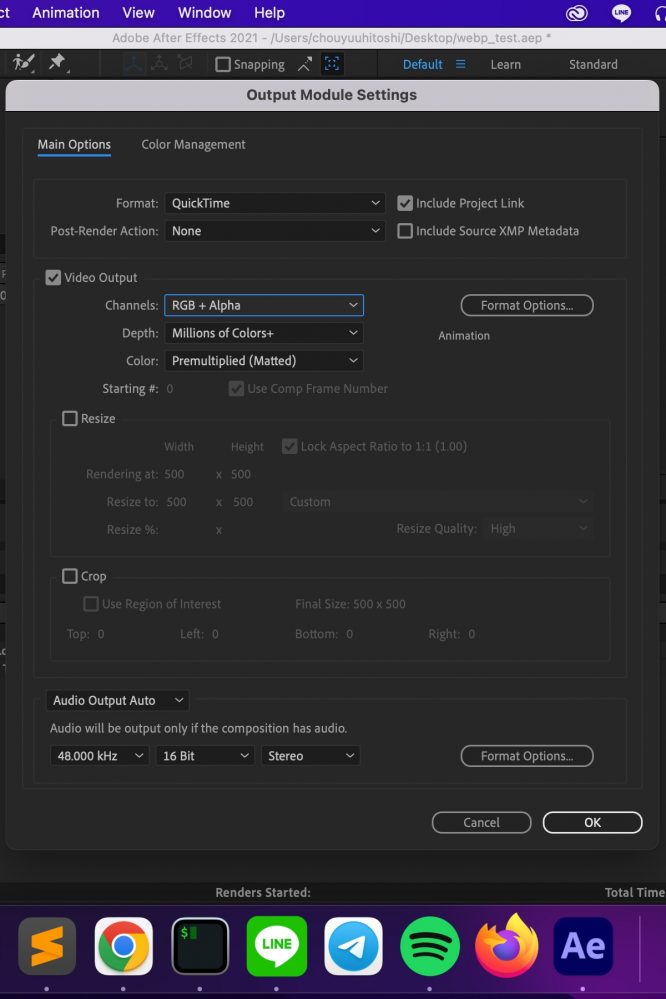Screen dimensions: 666x999
Task: Launch Google Chrome from the dock
Action: [124, 945]
